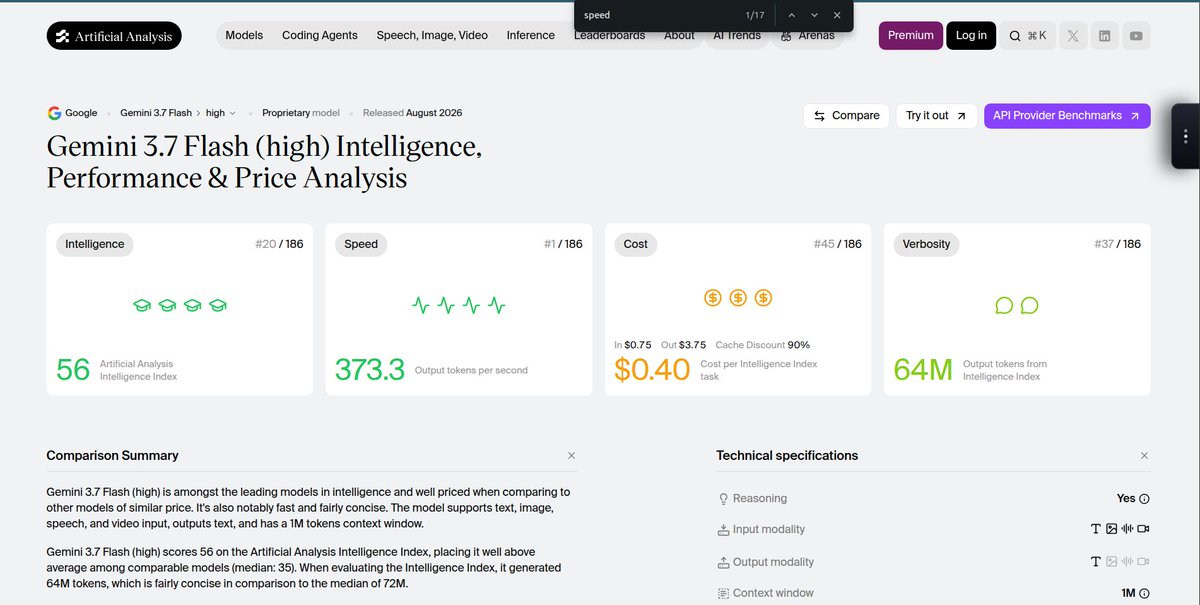Click the Released August 2026 text
Viewport: 1200px width, 605px height.
click(x=412, y=113)
